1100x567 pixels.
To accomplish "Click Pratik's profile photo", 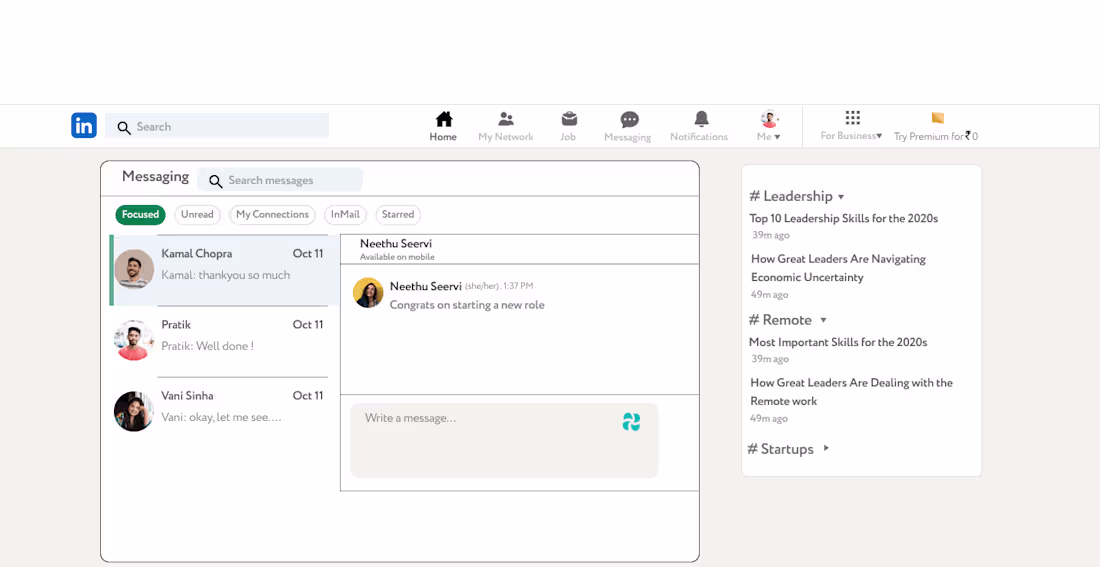I will coord(133,340).
